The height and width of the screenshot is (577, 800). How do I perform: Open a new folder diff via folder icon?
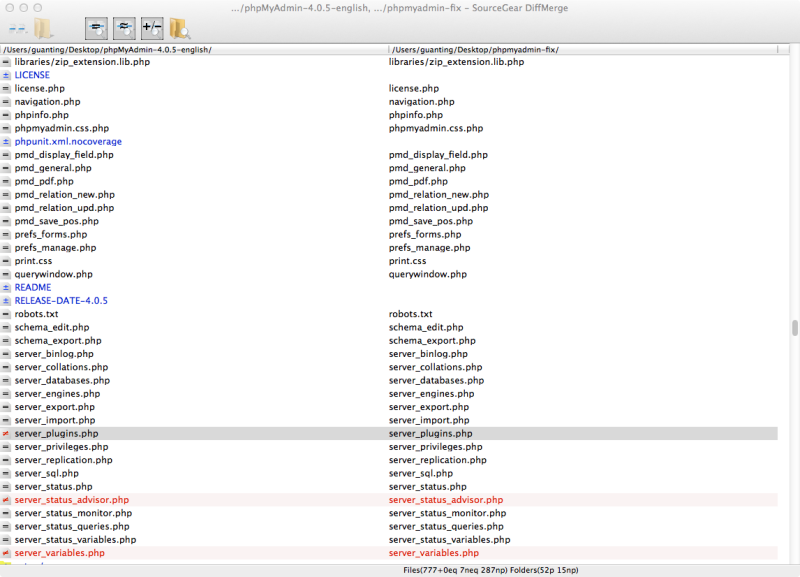pyautogui.click(x=43, y=29)
